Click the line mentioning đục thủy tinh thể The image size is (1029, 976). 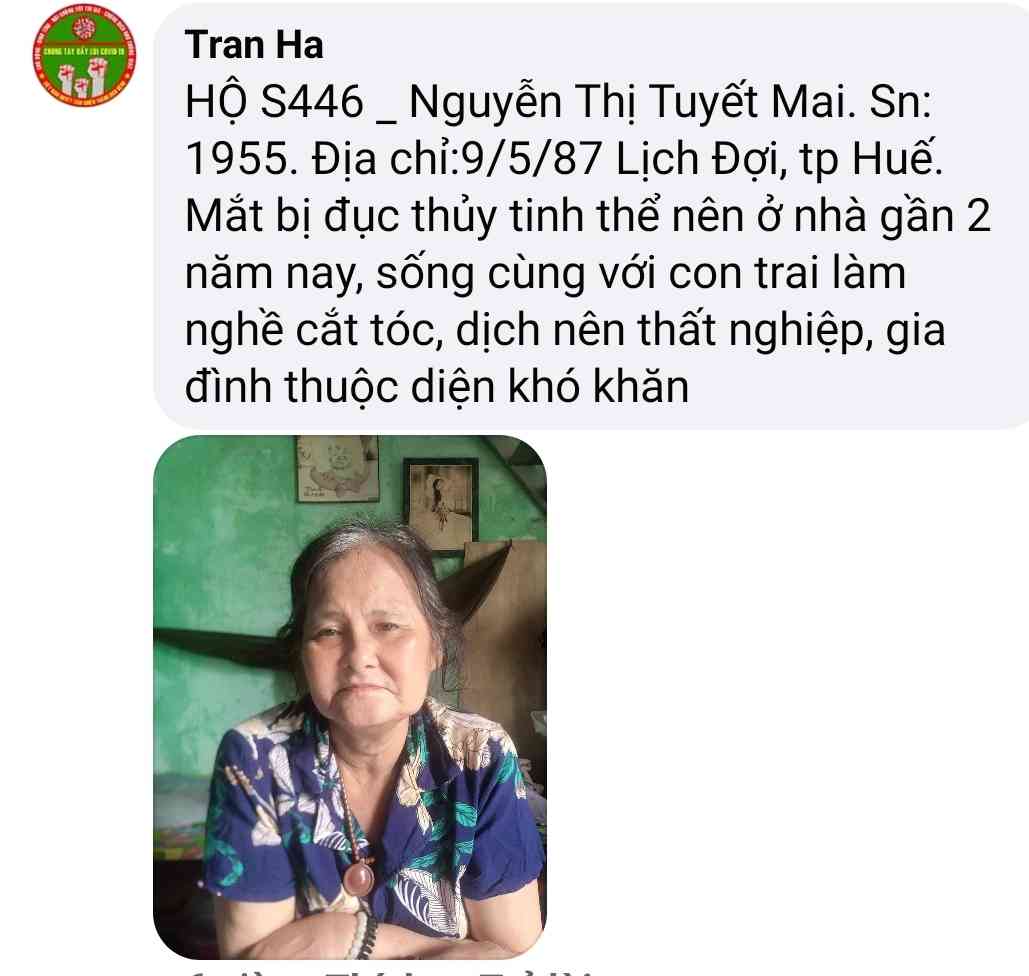(587, 216)
